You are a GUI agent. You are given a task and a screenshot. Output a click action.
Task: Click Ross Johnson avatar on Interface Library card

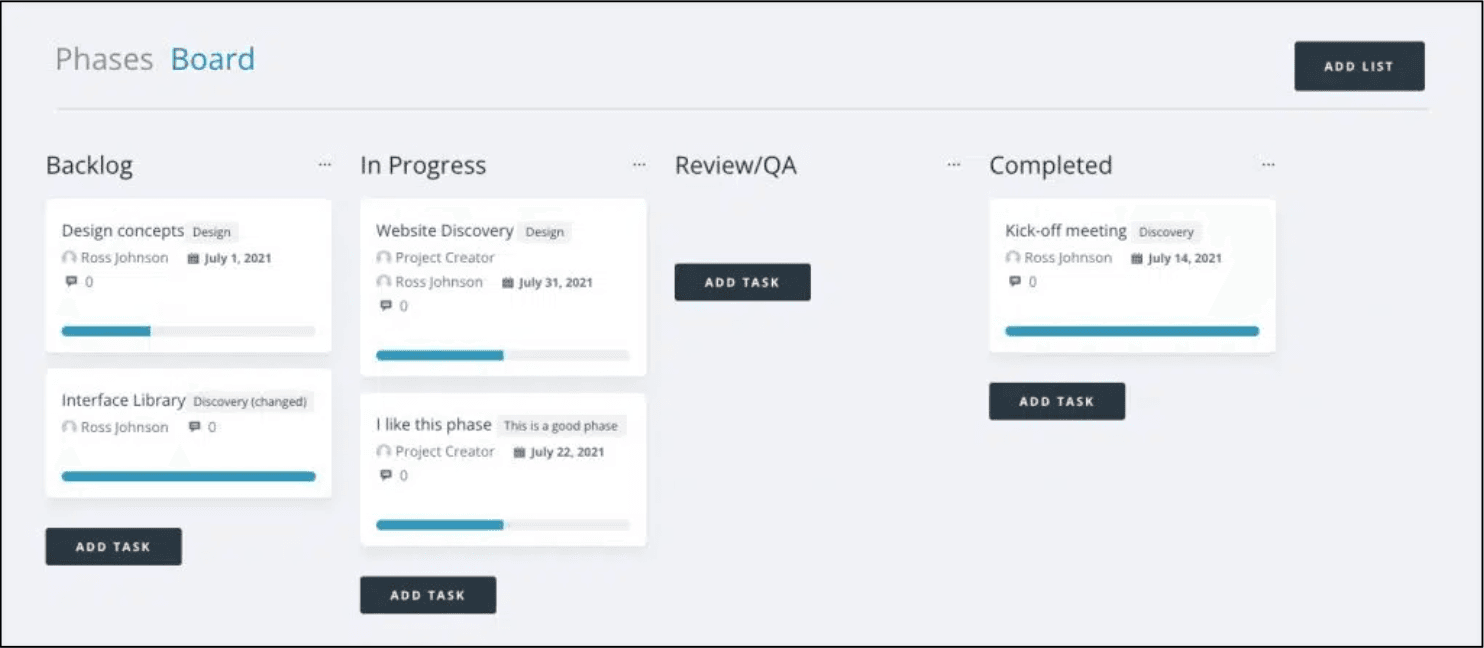tap(69, 427)
